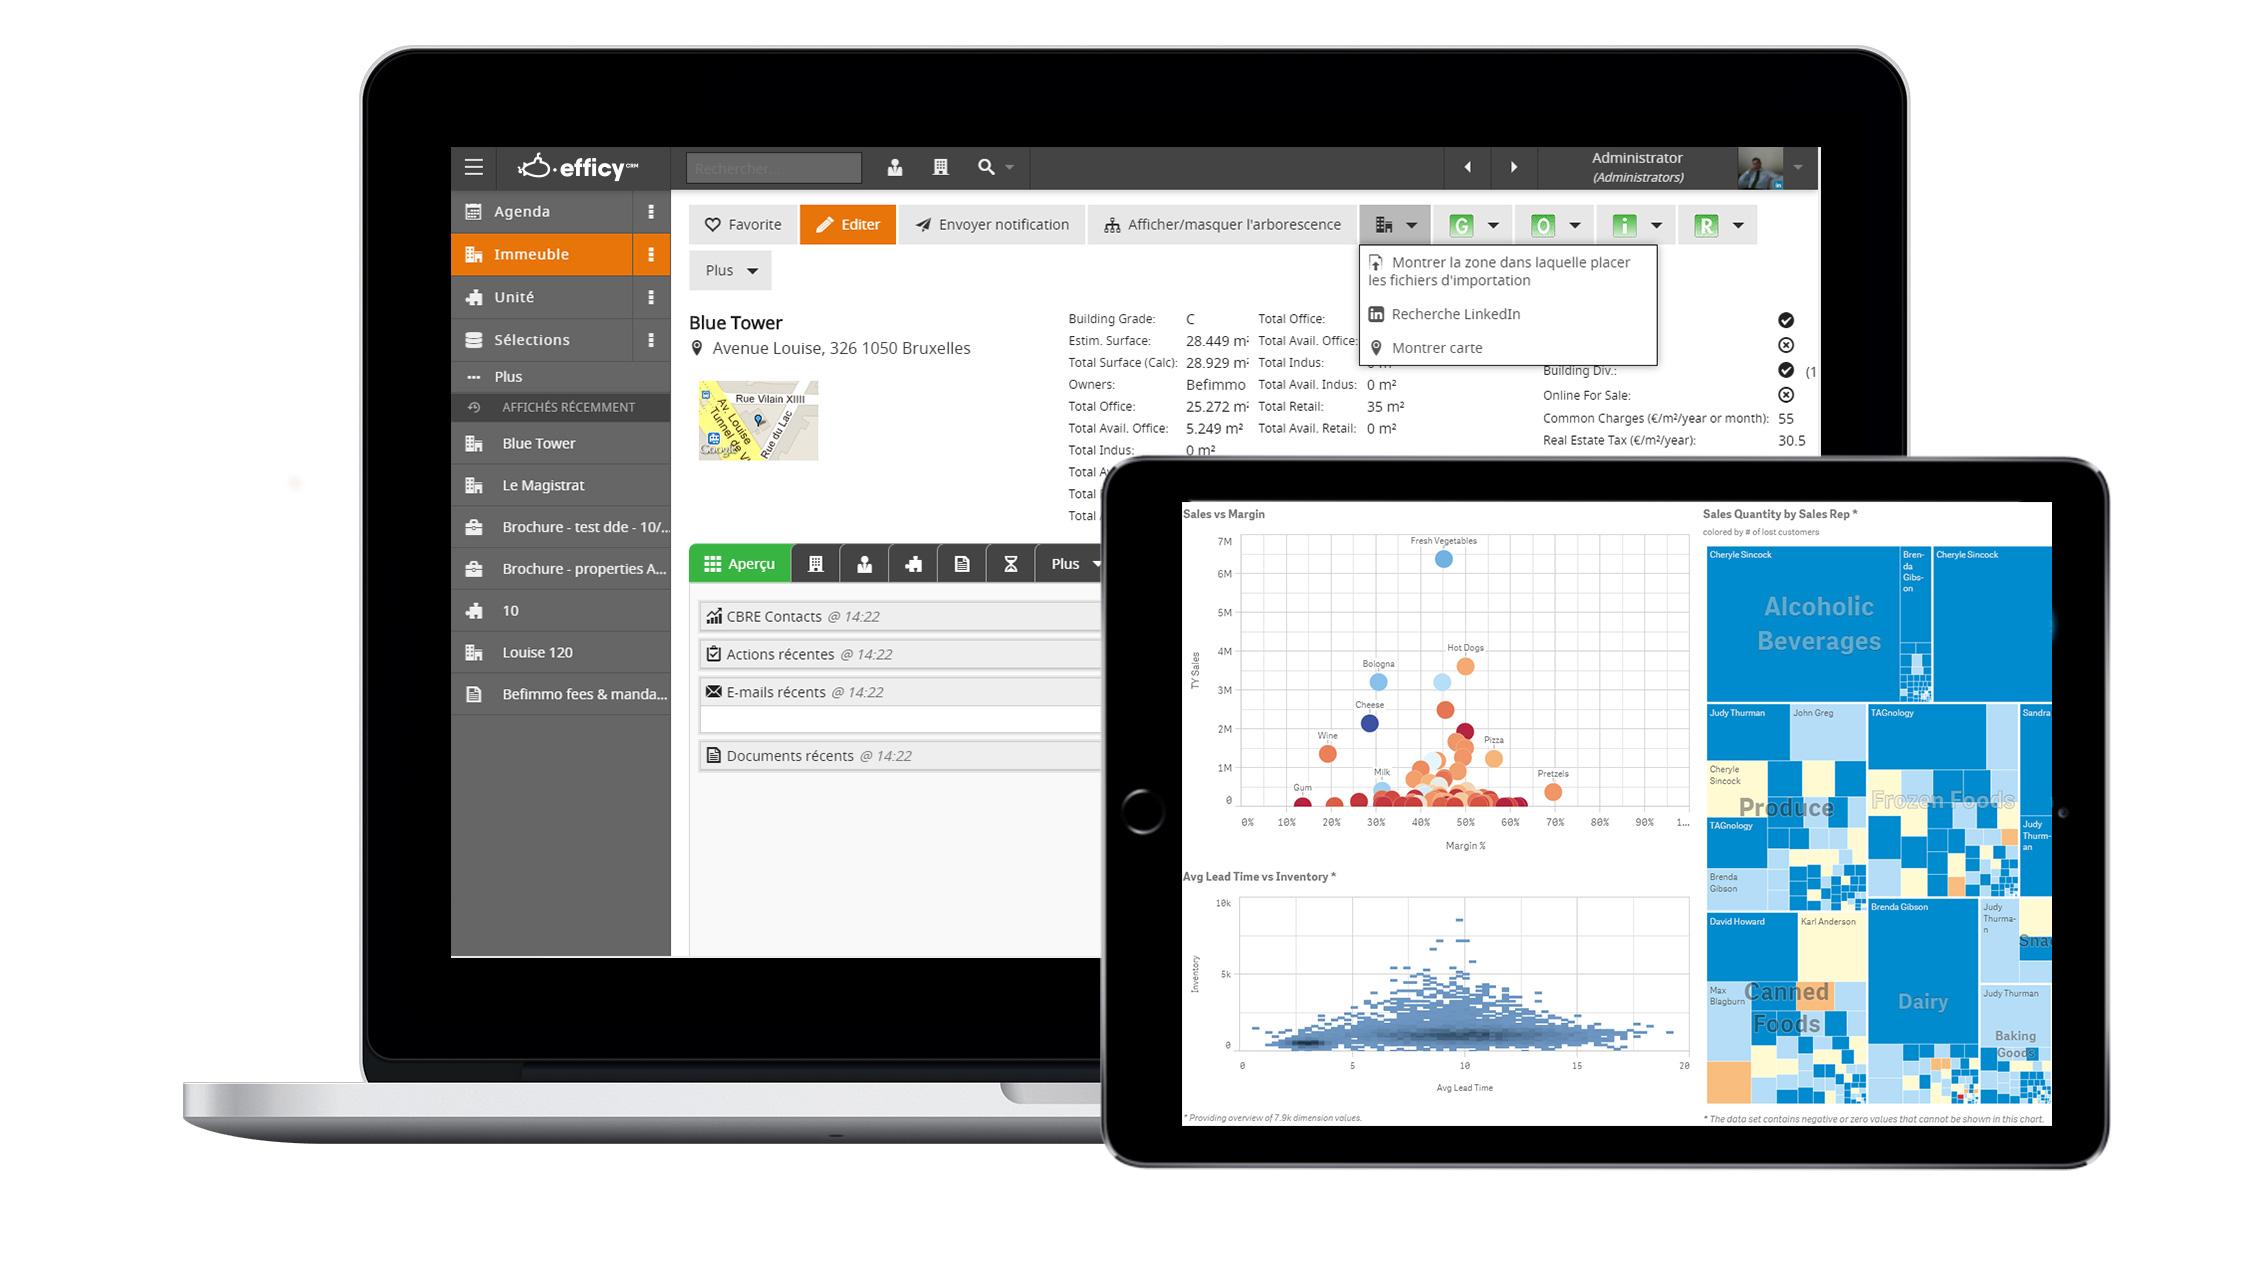
Task: Click the Montrer carte map icon
Action: [1377, 346]
